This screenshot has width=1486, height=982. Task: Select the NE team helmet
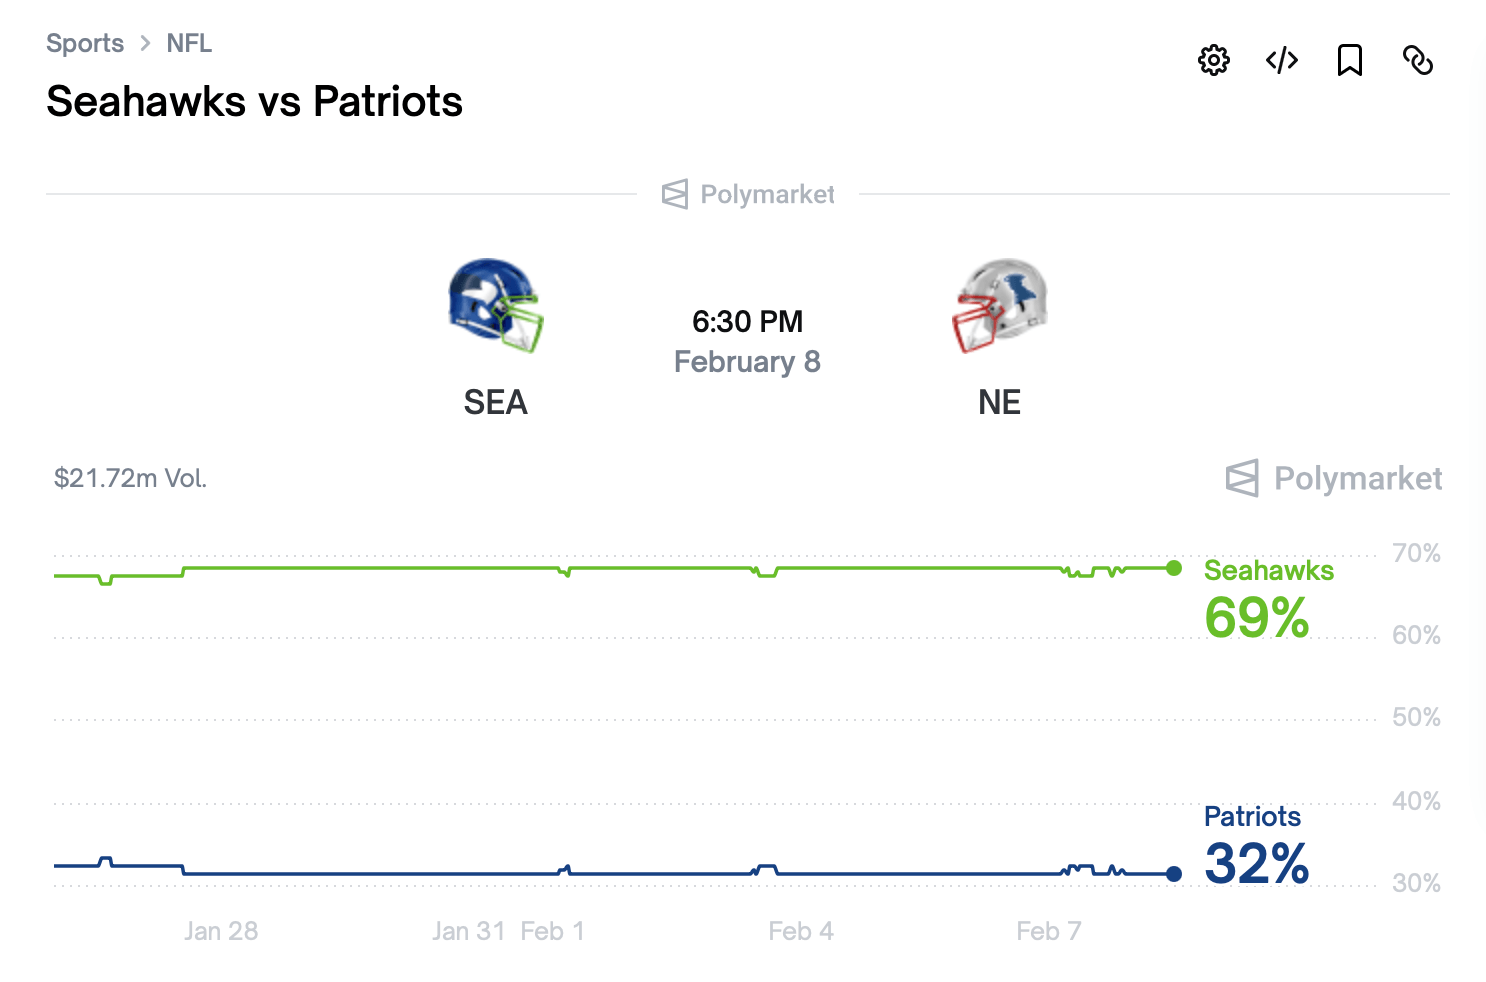(x=999, y=305)
